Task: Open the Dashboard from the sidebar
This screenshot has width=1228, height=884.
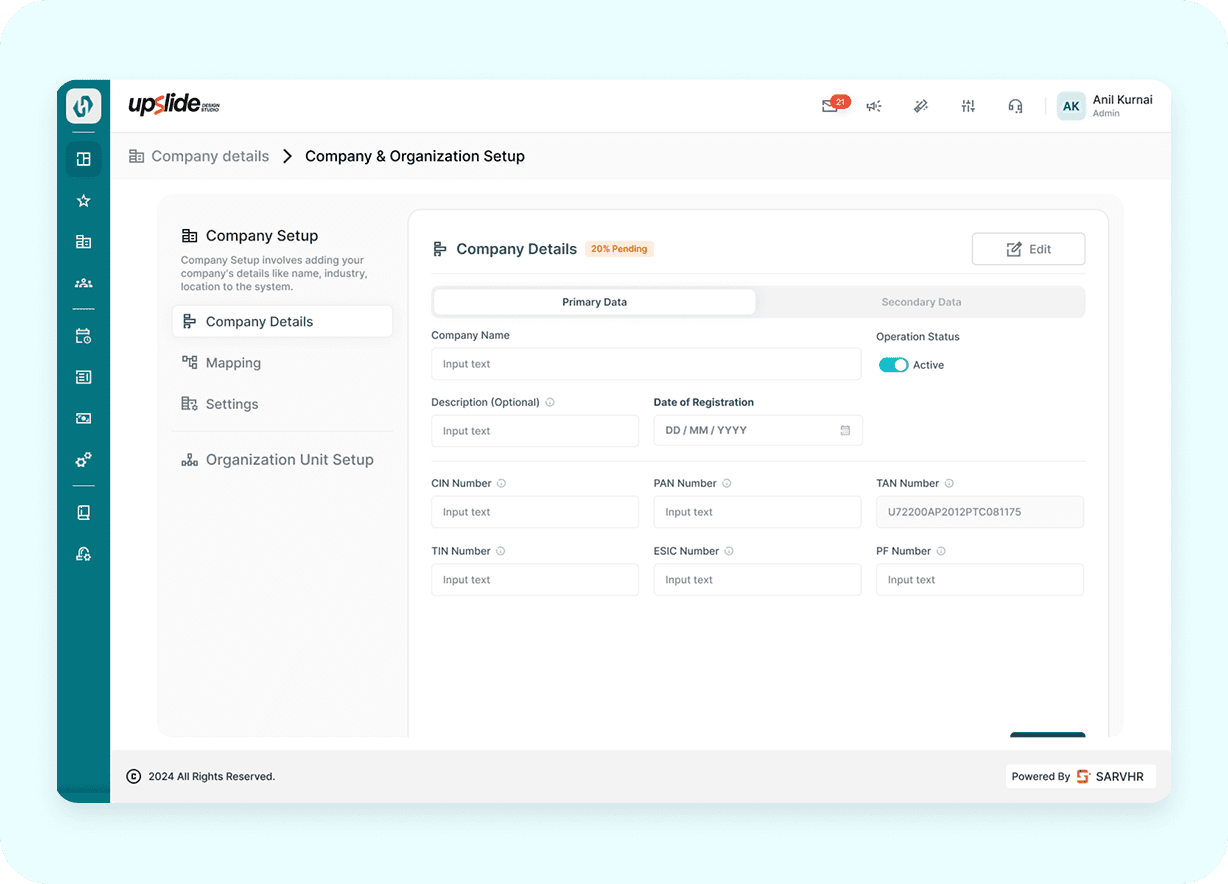Action: pos(82,158)
